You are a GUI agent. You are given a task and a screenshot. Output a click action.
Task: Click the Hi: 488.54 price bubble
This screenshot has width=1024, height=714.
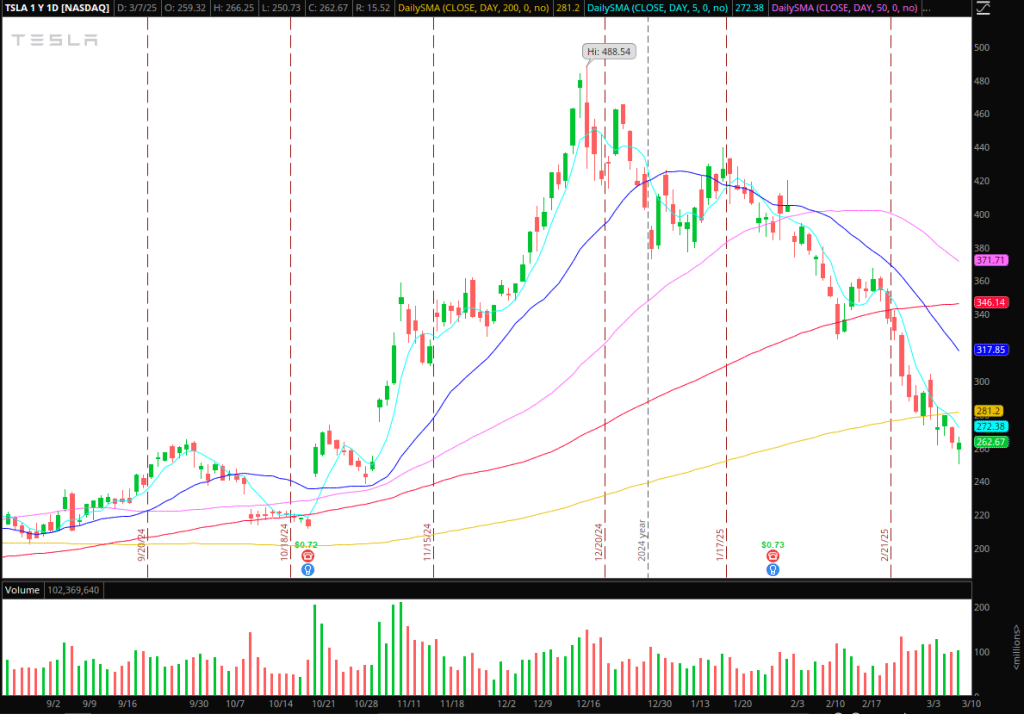(609, 52)
